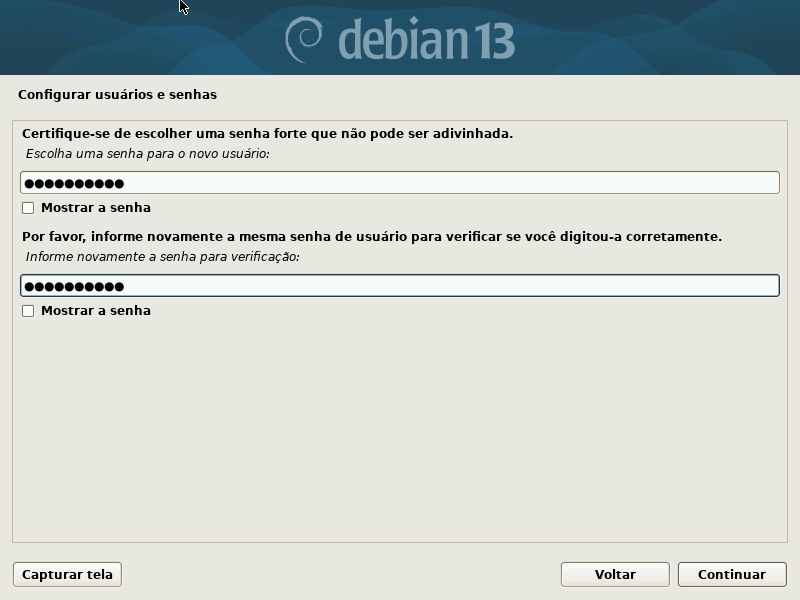The image size is (800, 600).
Task: Show the new user password via first checkbox
Action: pos(28,208)
